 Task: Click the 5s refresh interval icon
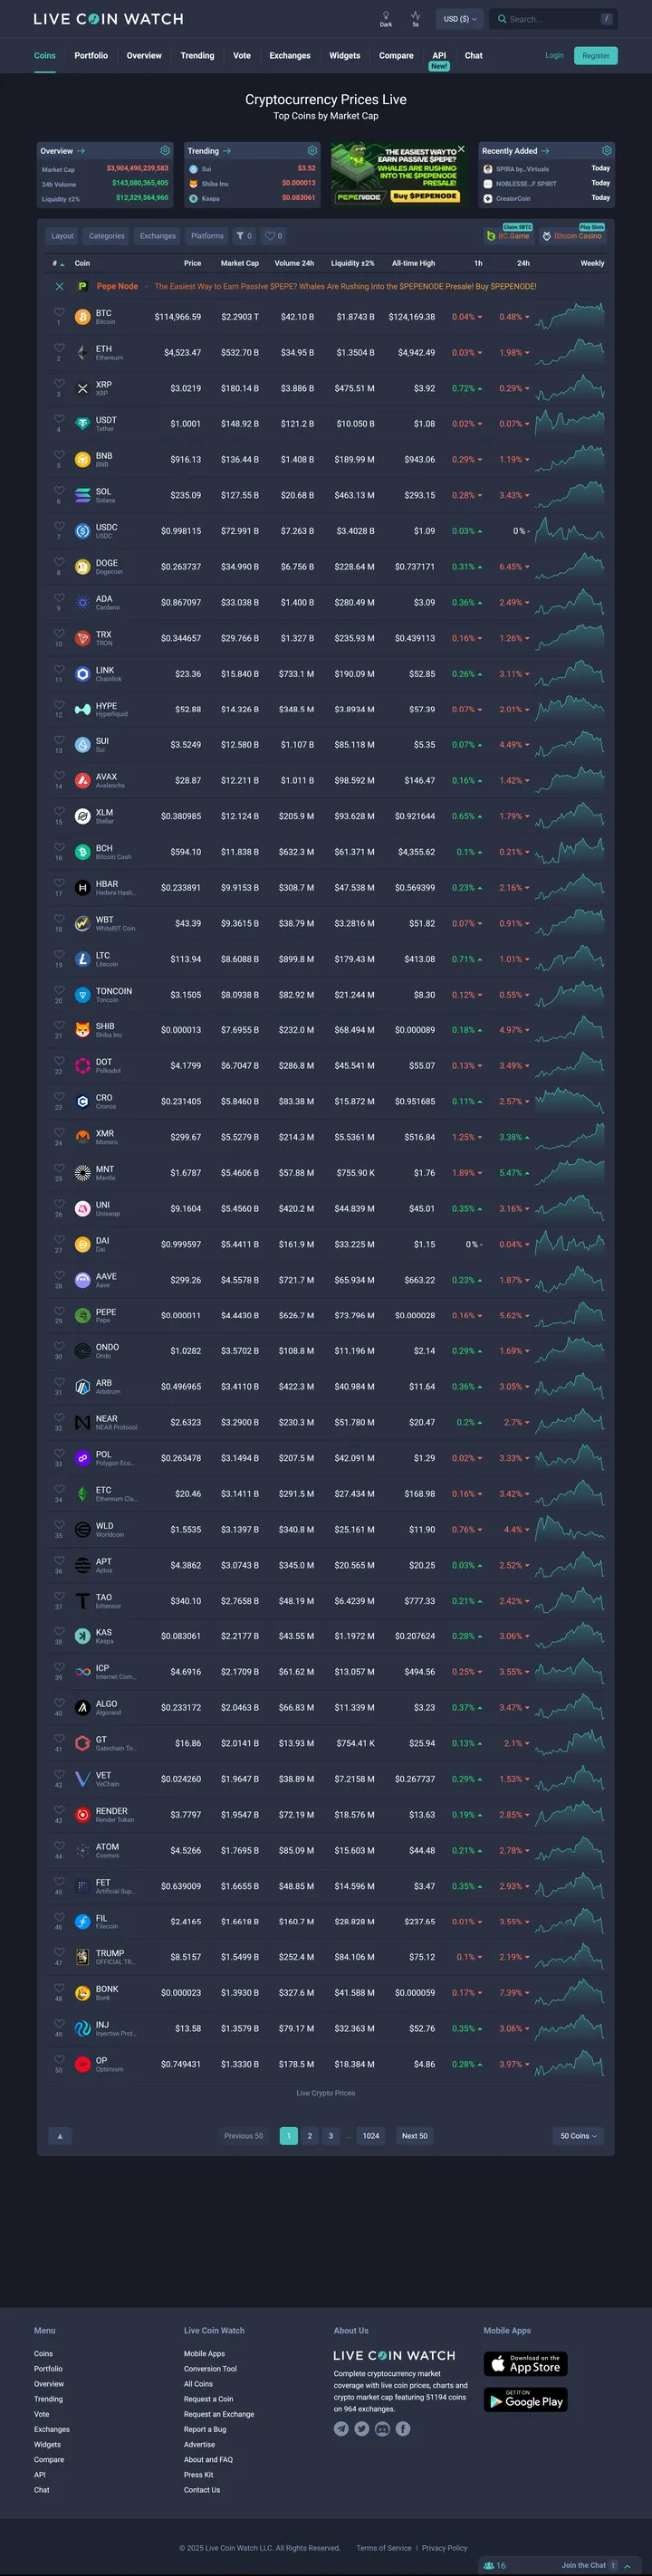tap(414, 17)
